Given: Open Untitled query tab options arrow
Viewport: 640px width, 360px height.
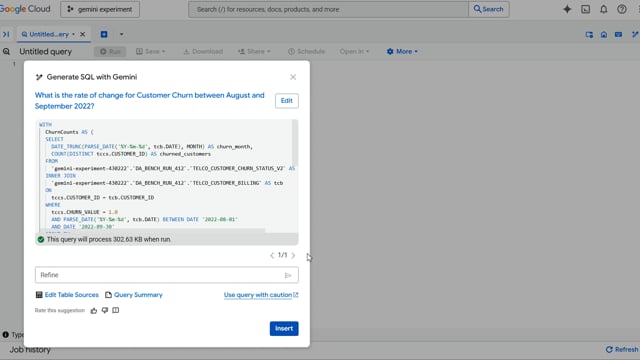Looking at the screenshot, I should (73, 34).
